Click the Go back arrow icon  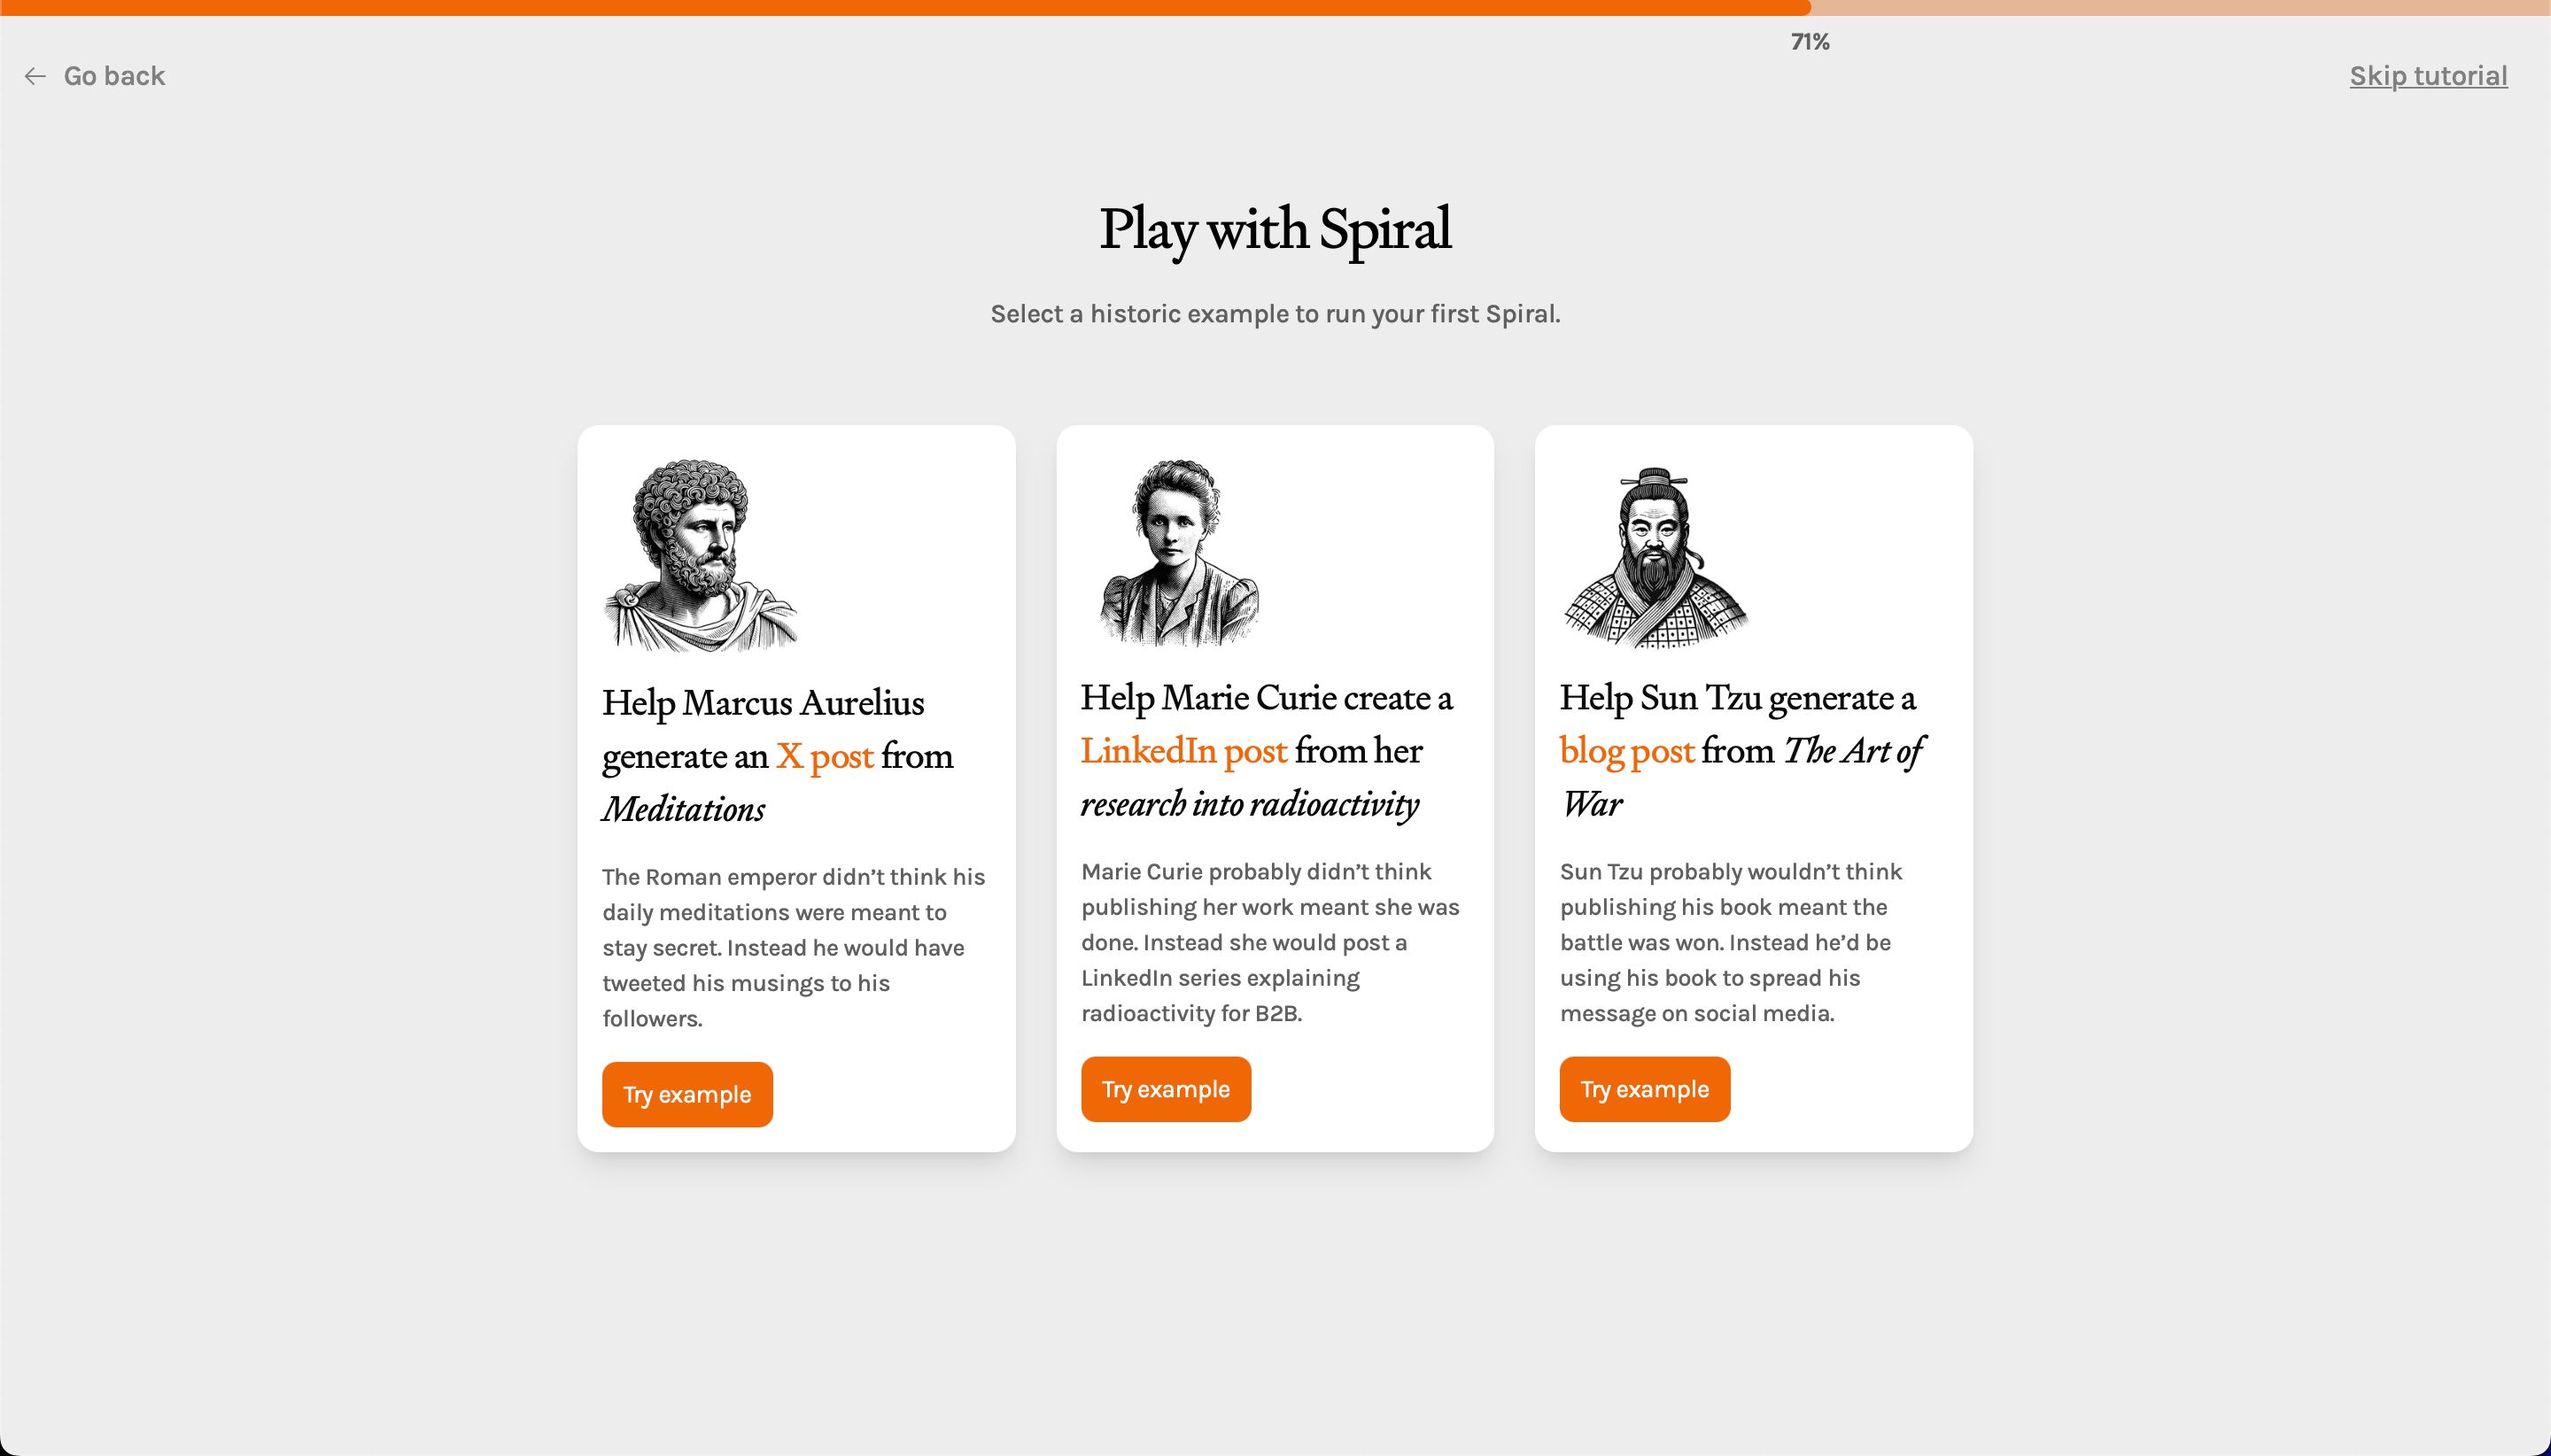37,75
